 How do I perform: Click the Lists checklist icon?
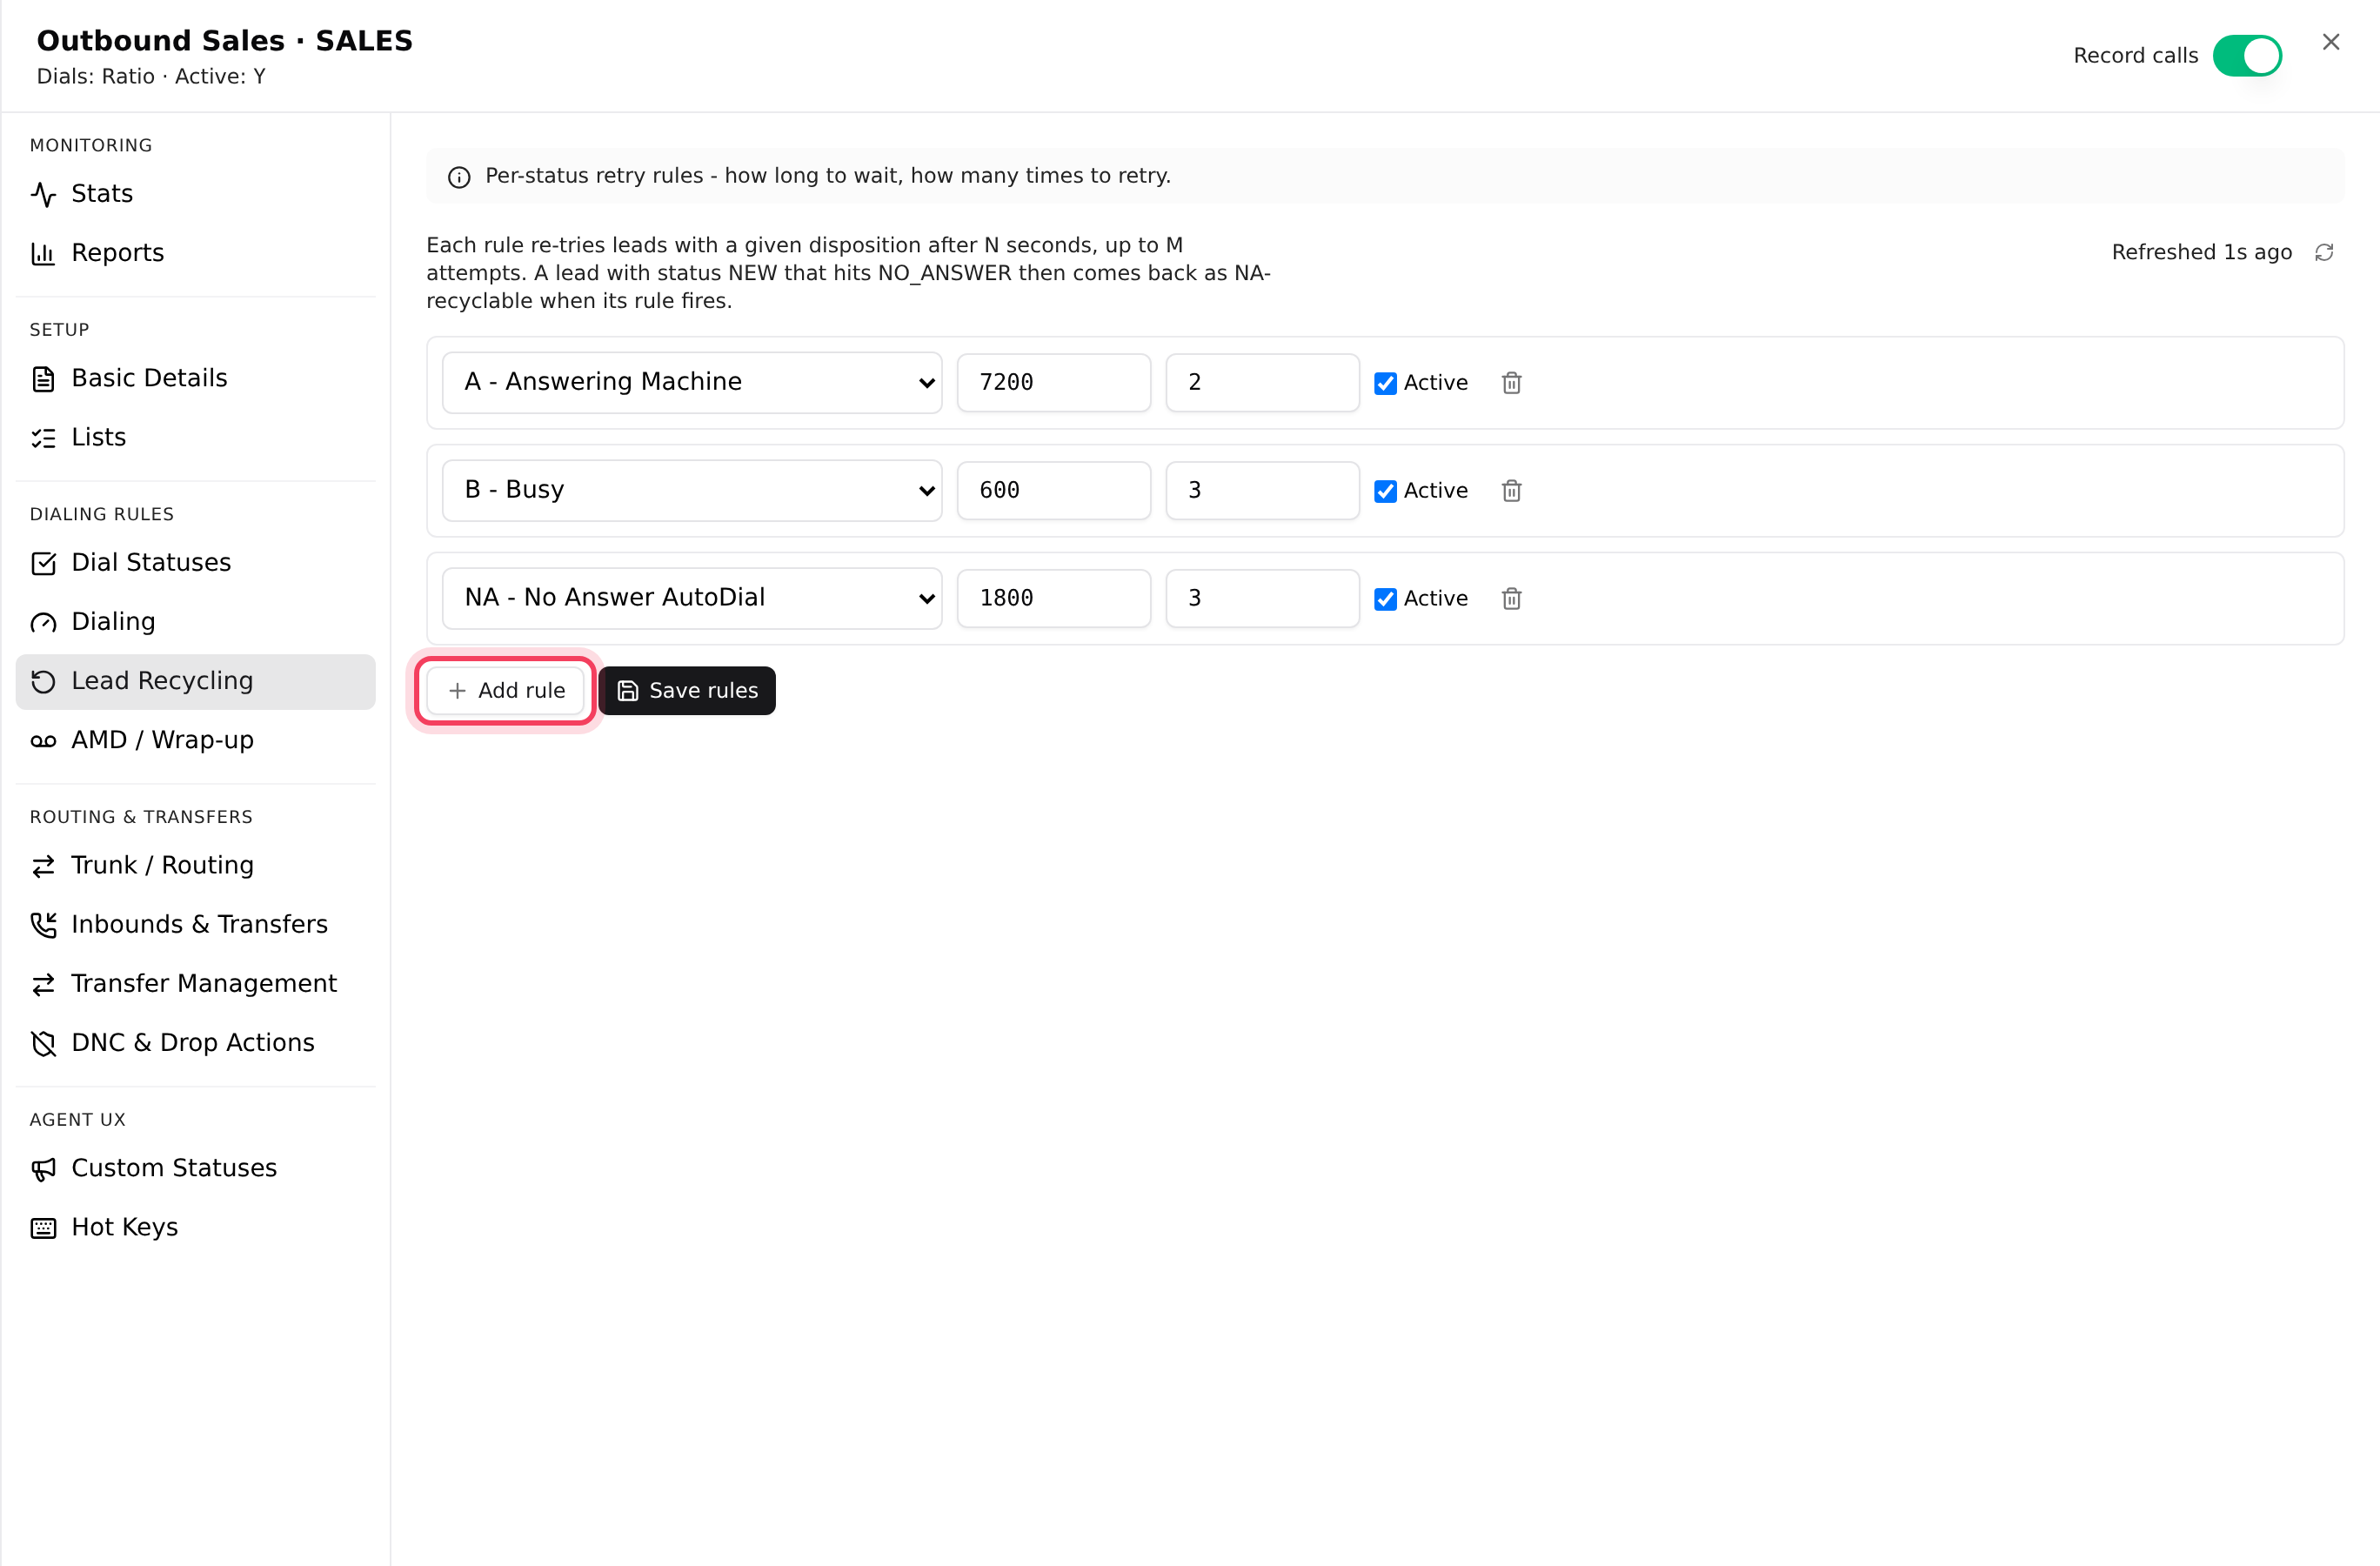click(43, 437)
